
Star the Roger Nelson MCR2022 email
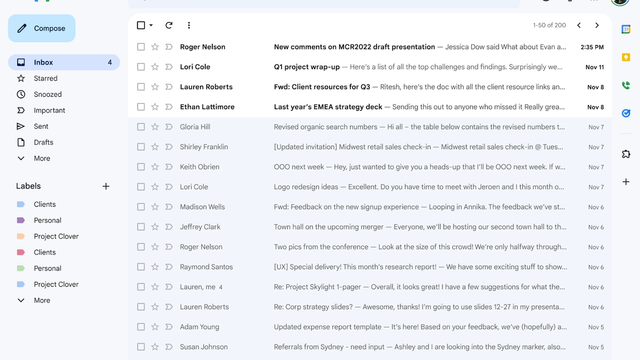point(155,47)
